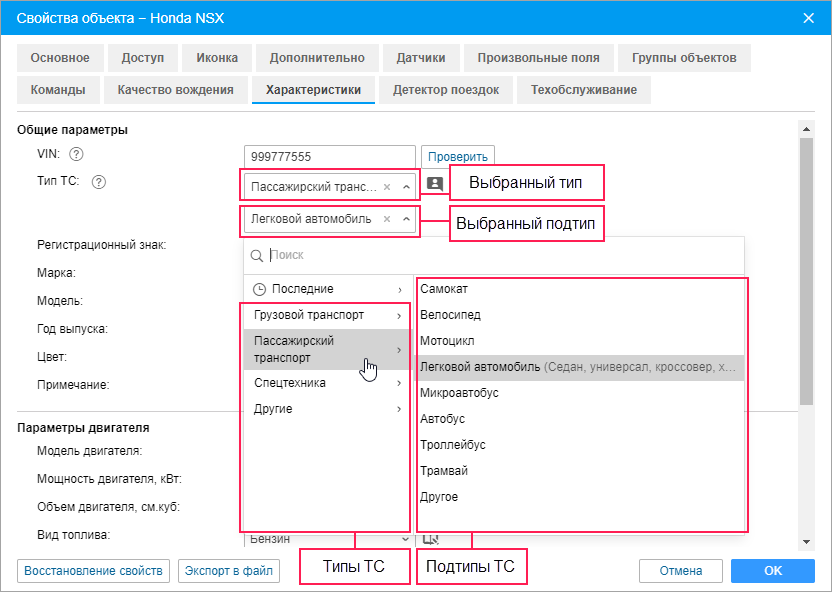Confirm with the OK button
Image resolution: width=832 pixels, height=592 pixels.
point(773,571)
